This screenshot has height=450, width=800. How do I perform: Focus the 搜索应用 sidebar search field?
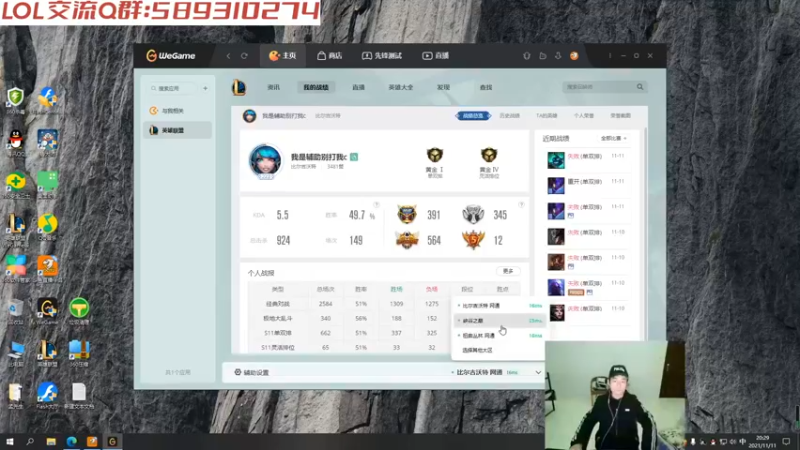[172, 88]
